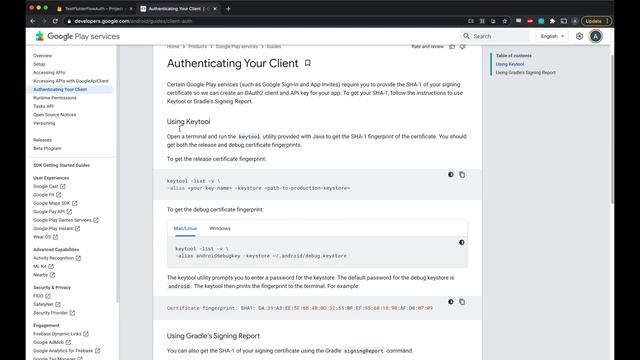Open ML Kit external link
640x360 pixels.
click(x=43, y=267)
